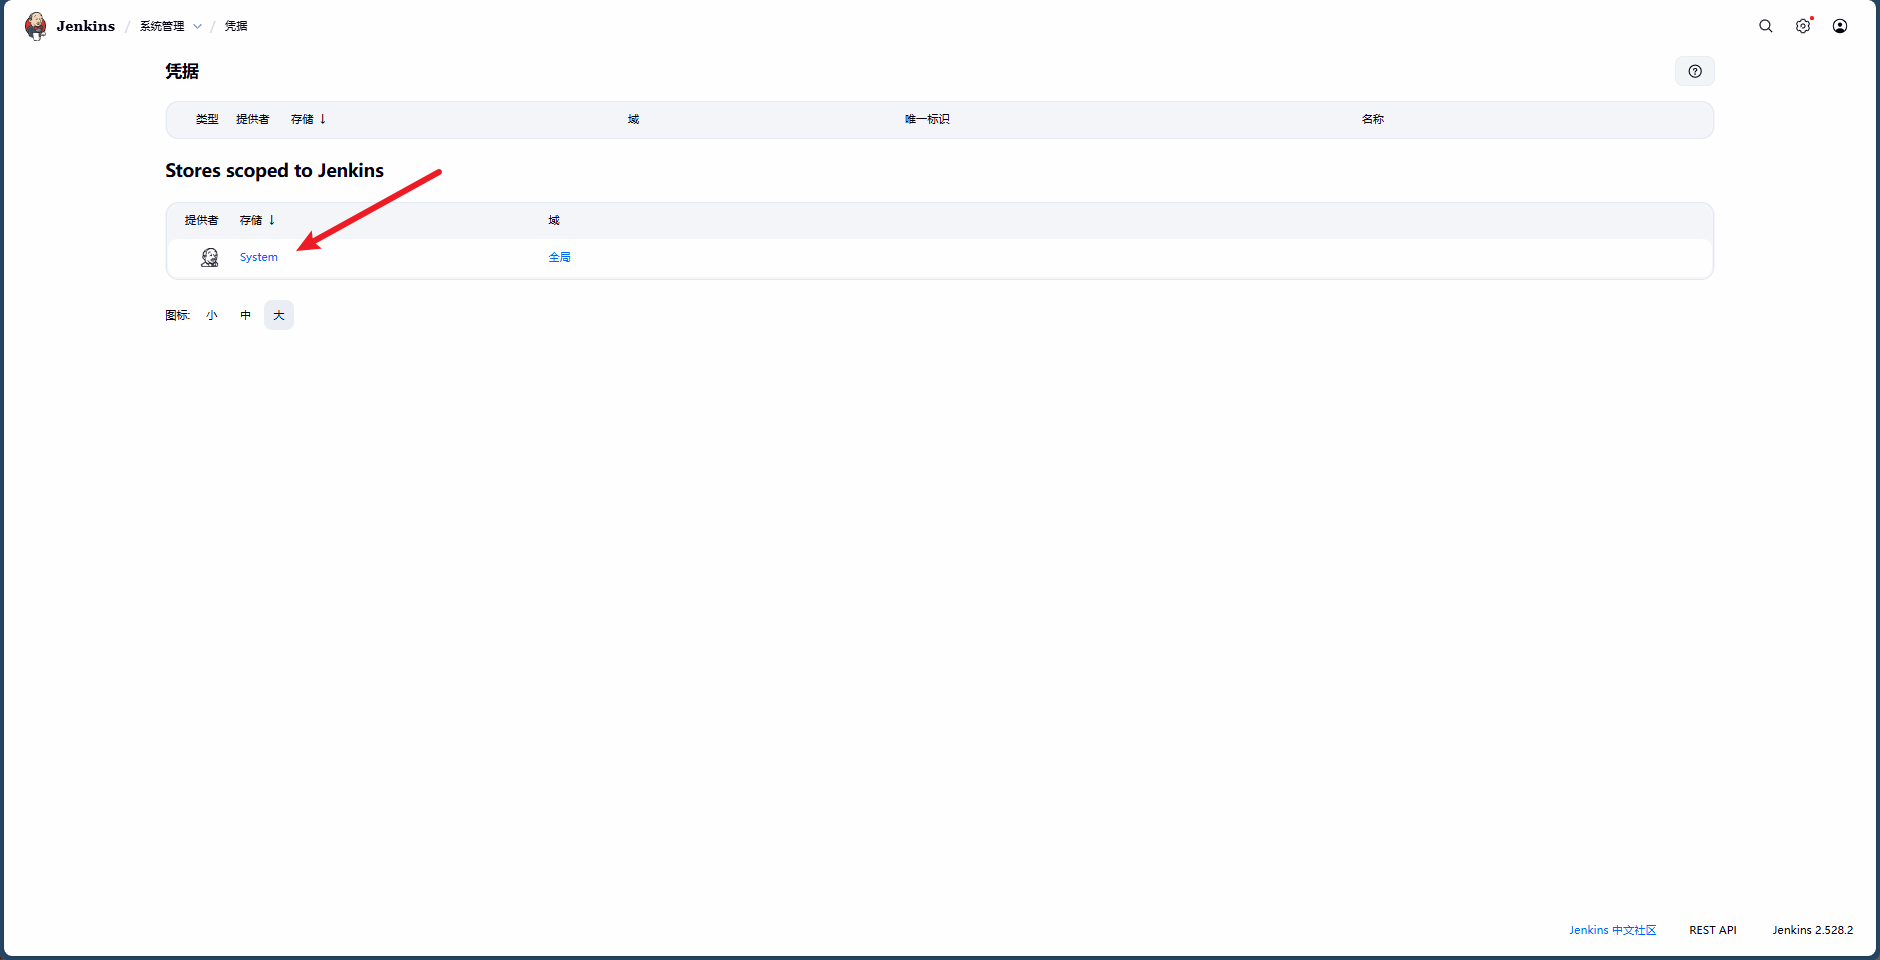Image resolution: width=1880 pixels, height=960 pixels.
Task: Open the search magnifier icon
Action: [x=1766, y=26]
